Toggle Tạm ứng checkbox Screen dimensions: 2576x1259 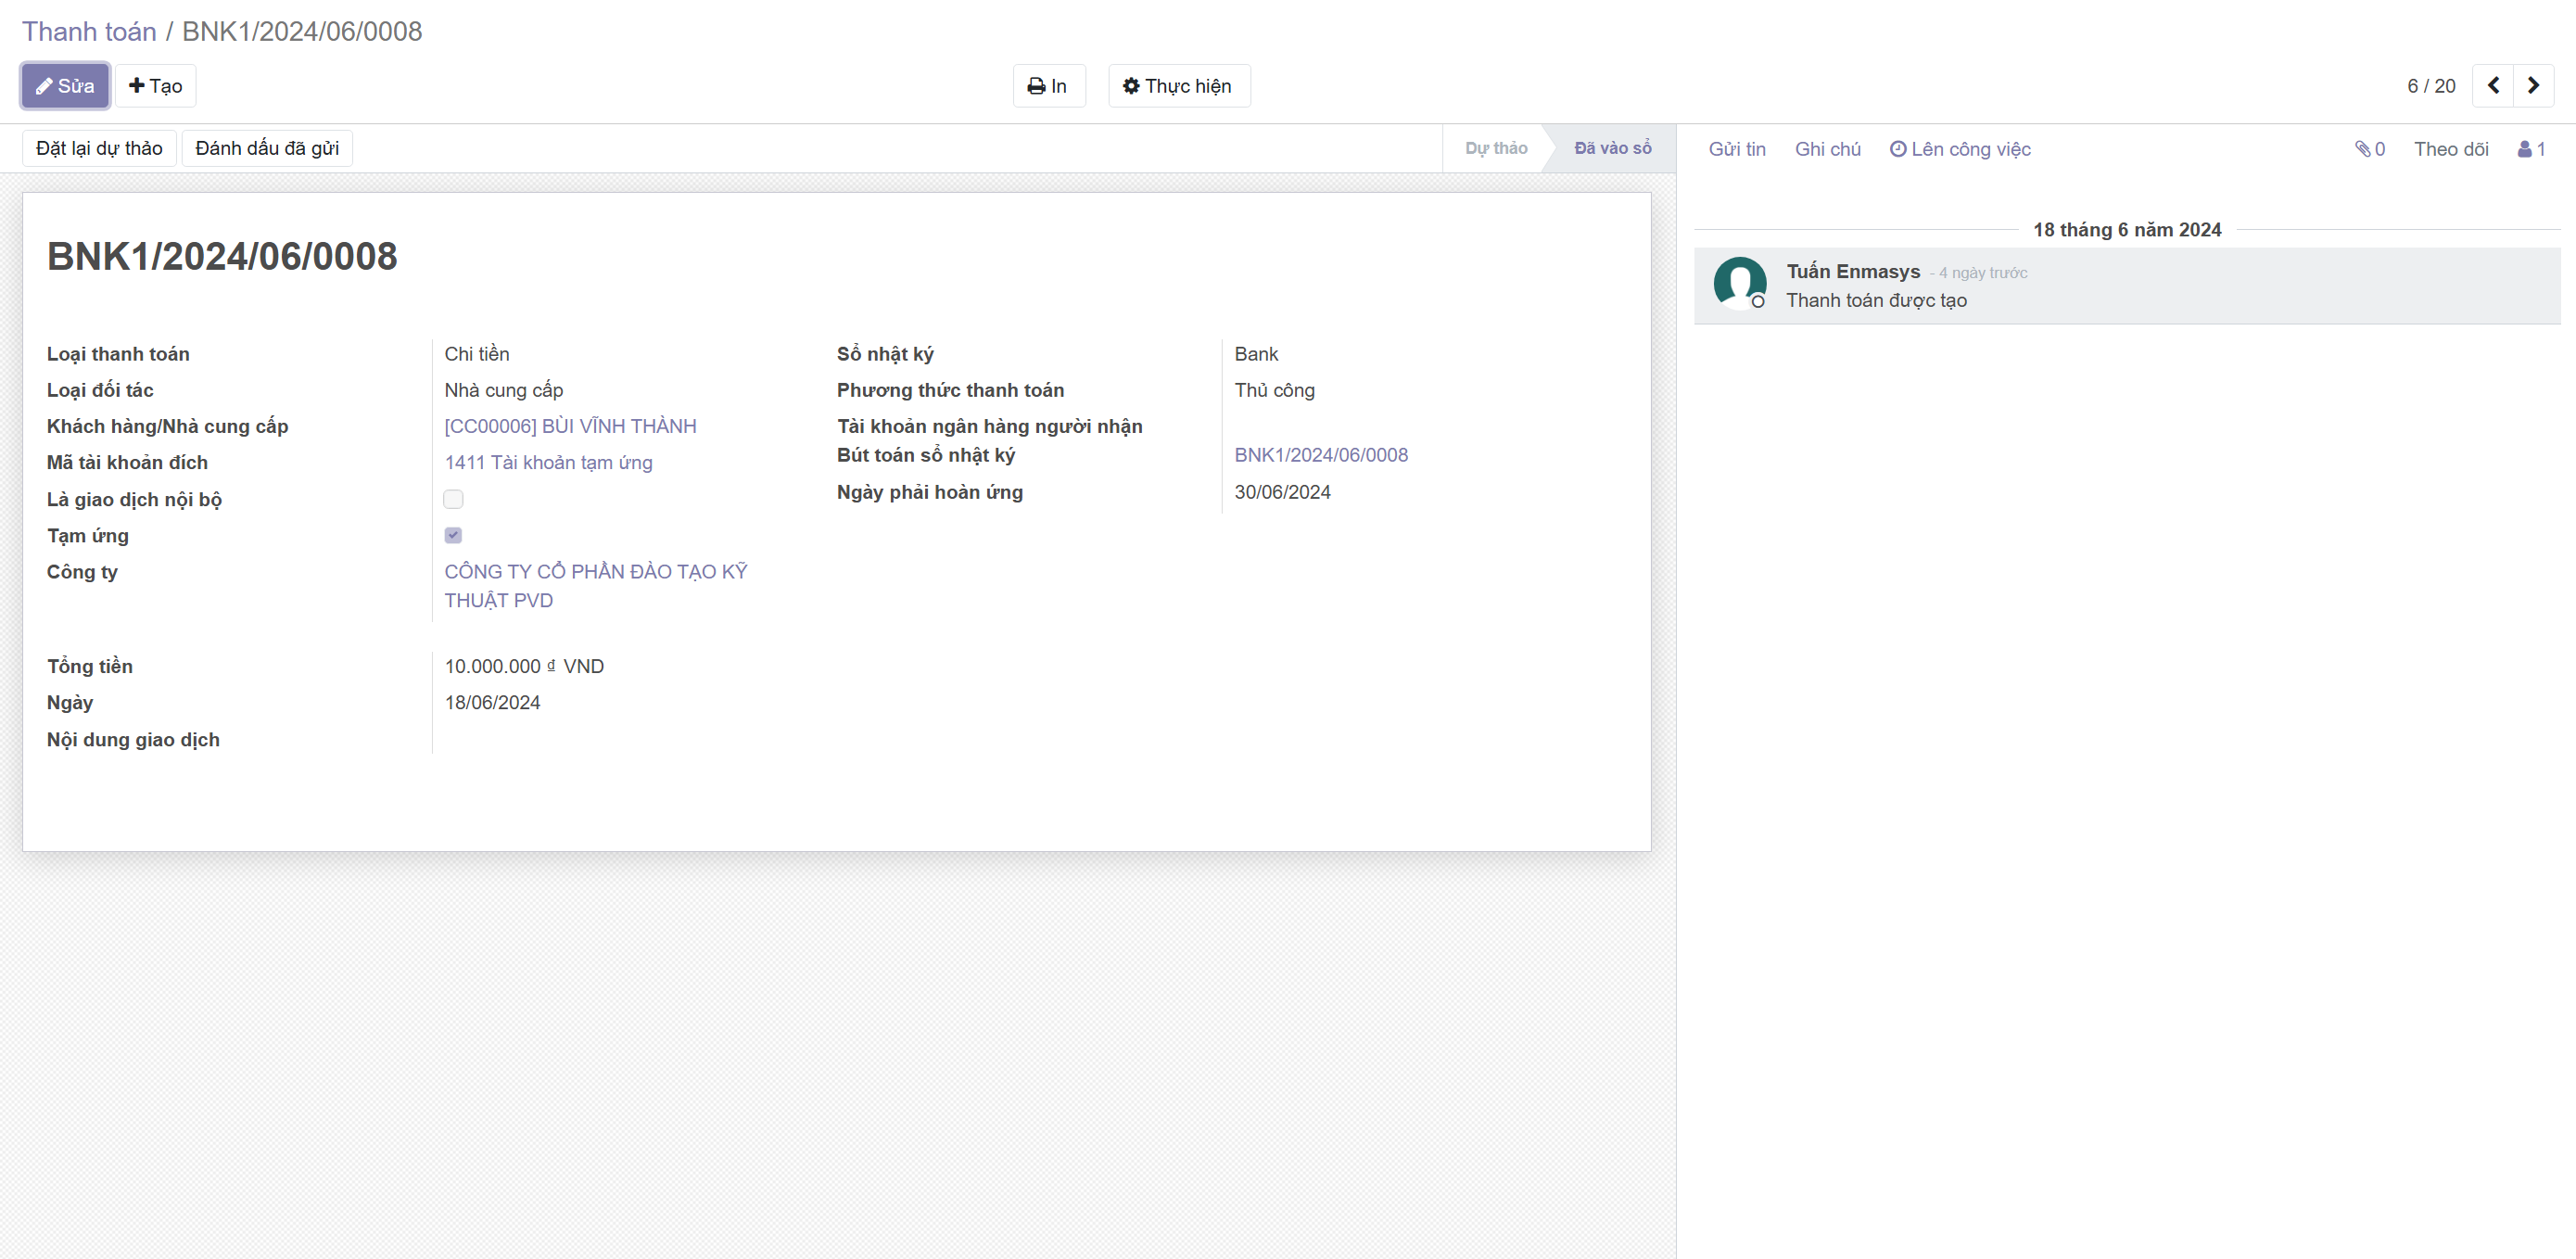click(453, 535)
